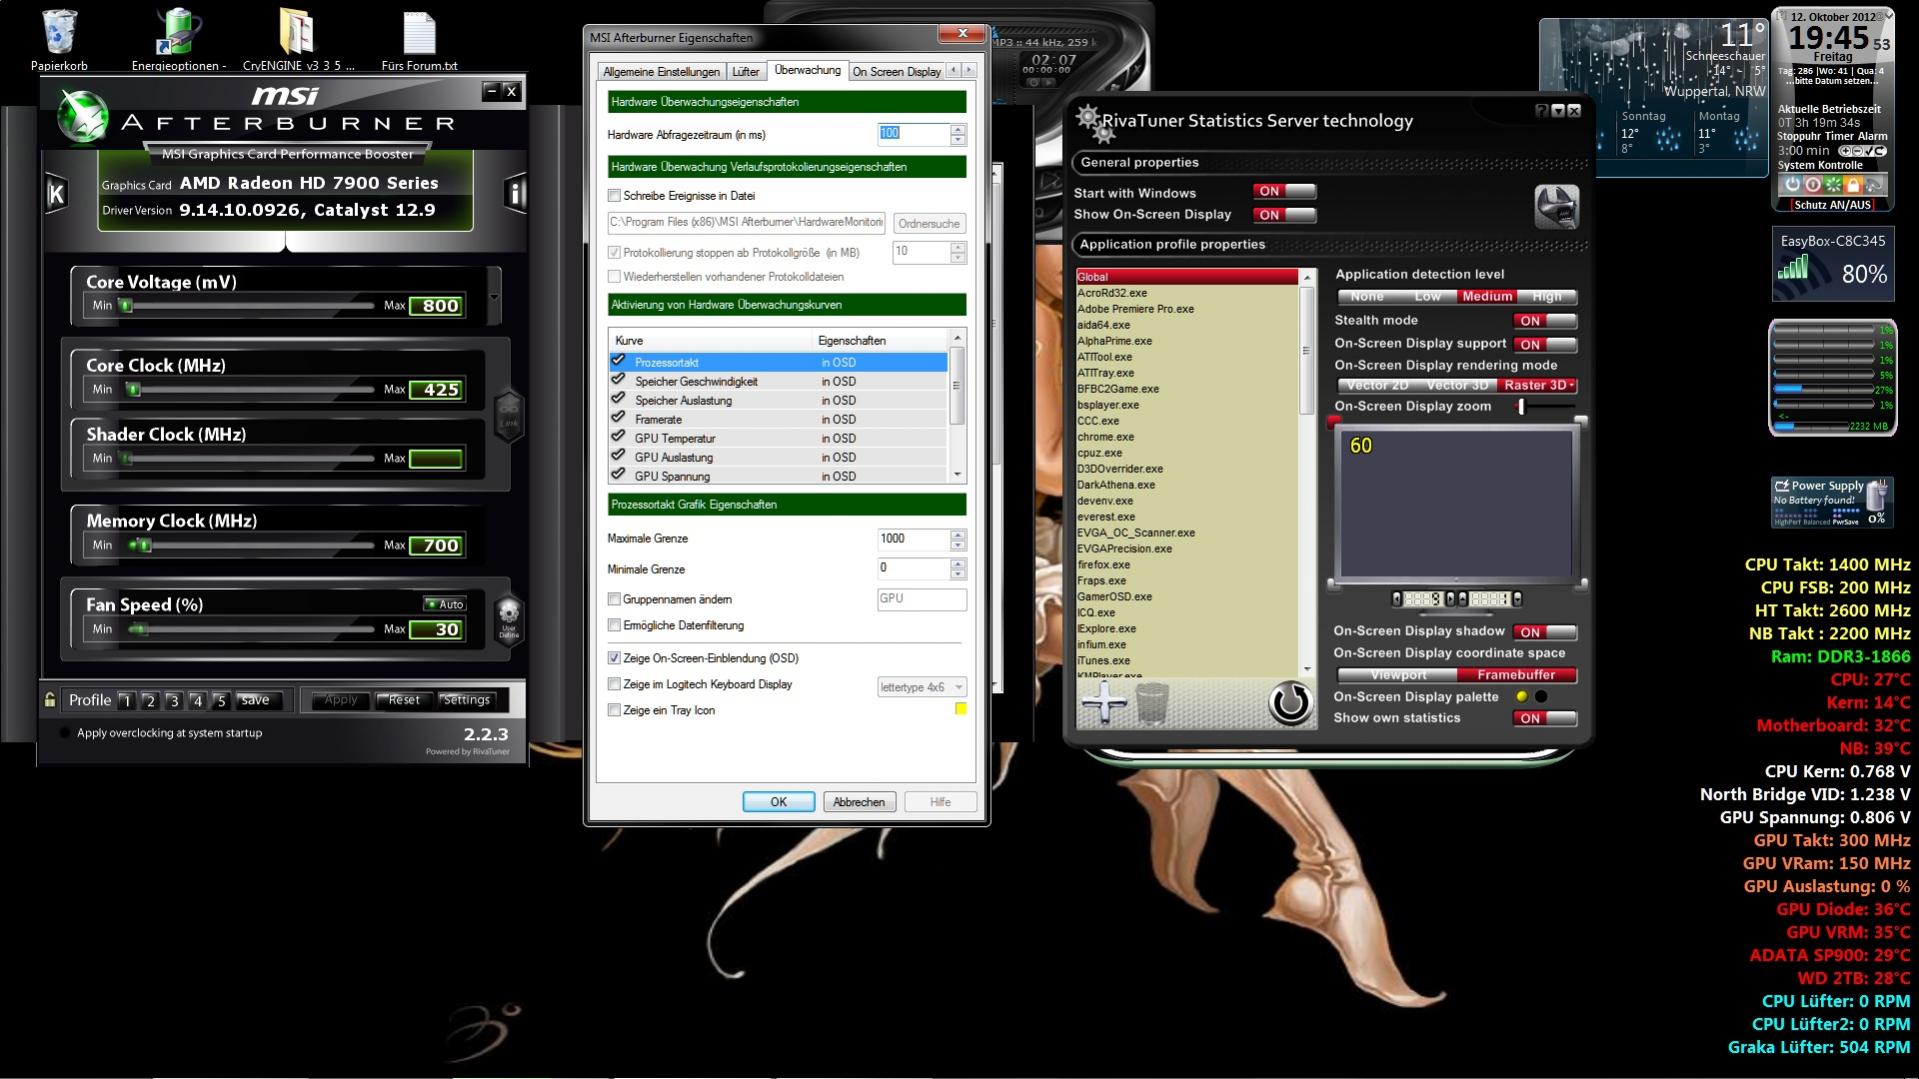
Task: Toggle Auto fan speed button
Action: tap(445, 604)
